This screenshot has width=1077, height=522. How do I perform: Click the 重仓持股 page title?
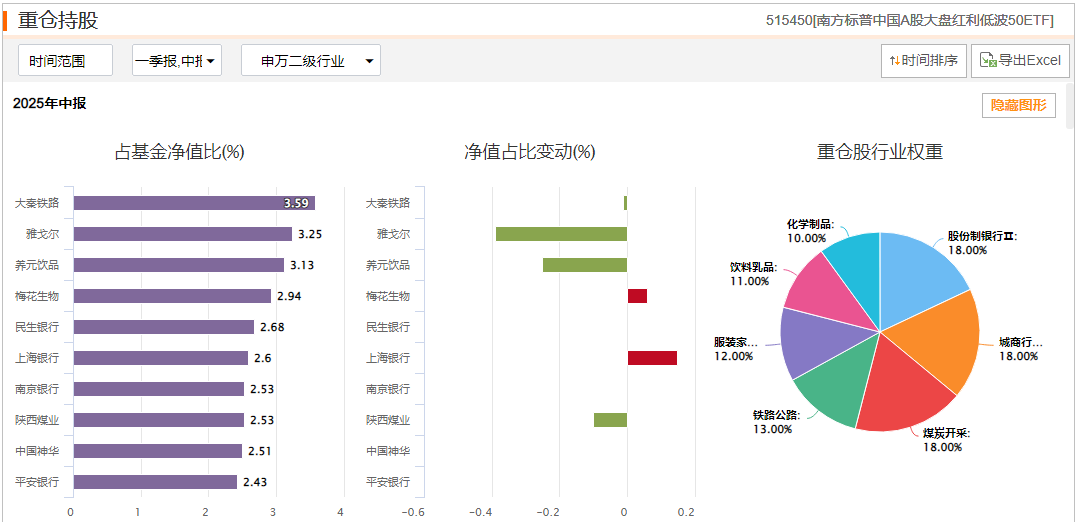(x=58, y=20)
